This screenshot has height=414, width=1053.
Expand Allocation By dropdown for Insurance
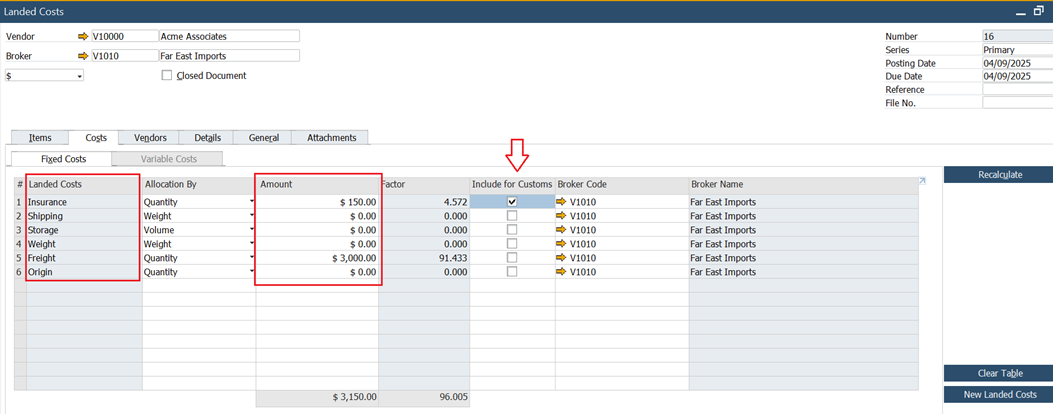[251, 202]
